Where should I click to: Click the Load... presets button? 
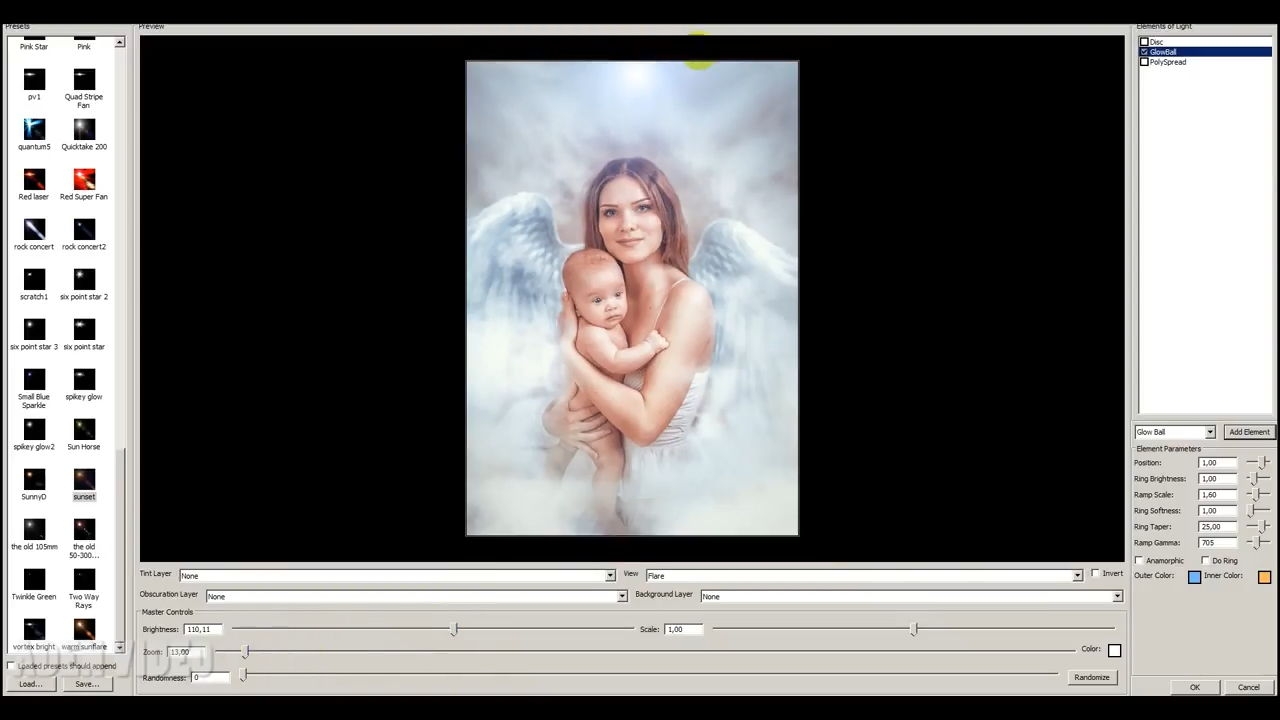[x=30, y=684]
